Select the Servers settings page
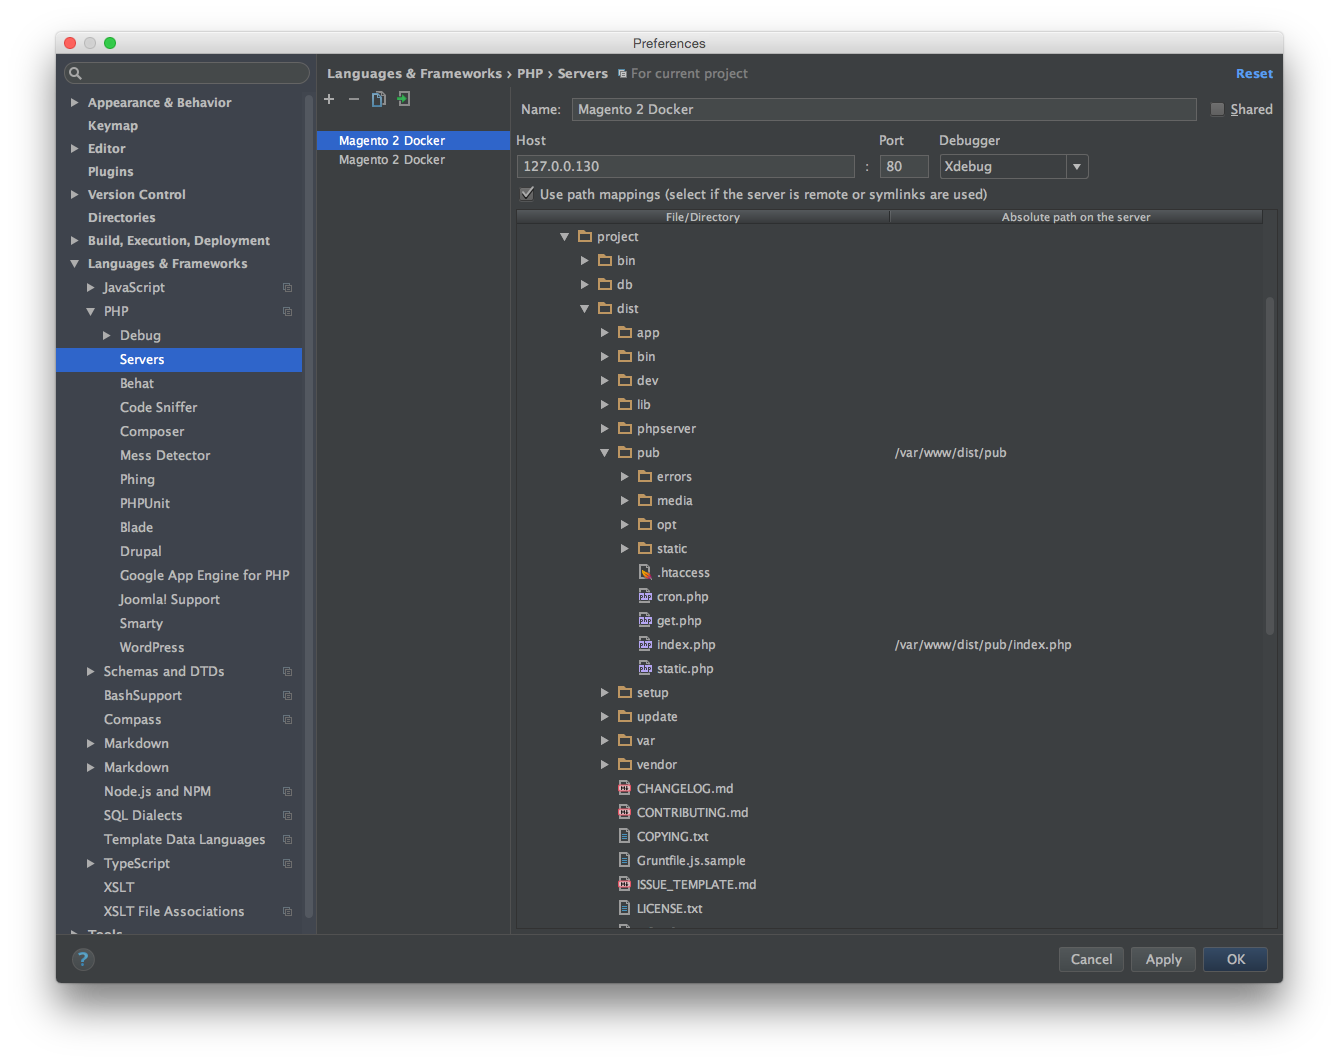 click(179, 360)
